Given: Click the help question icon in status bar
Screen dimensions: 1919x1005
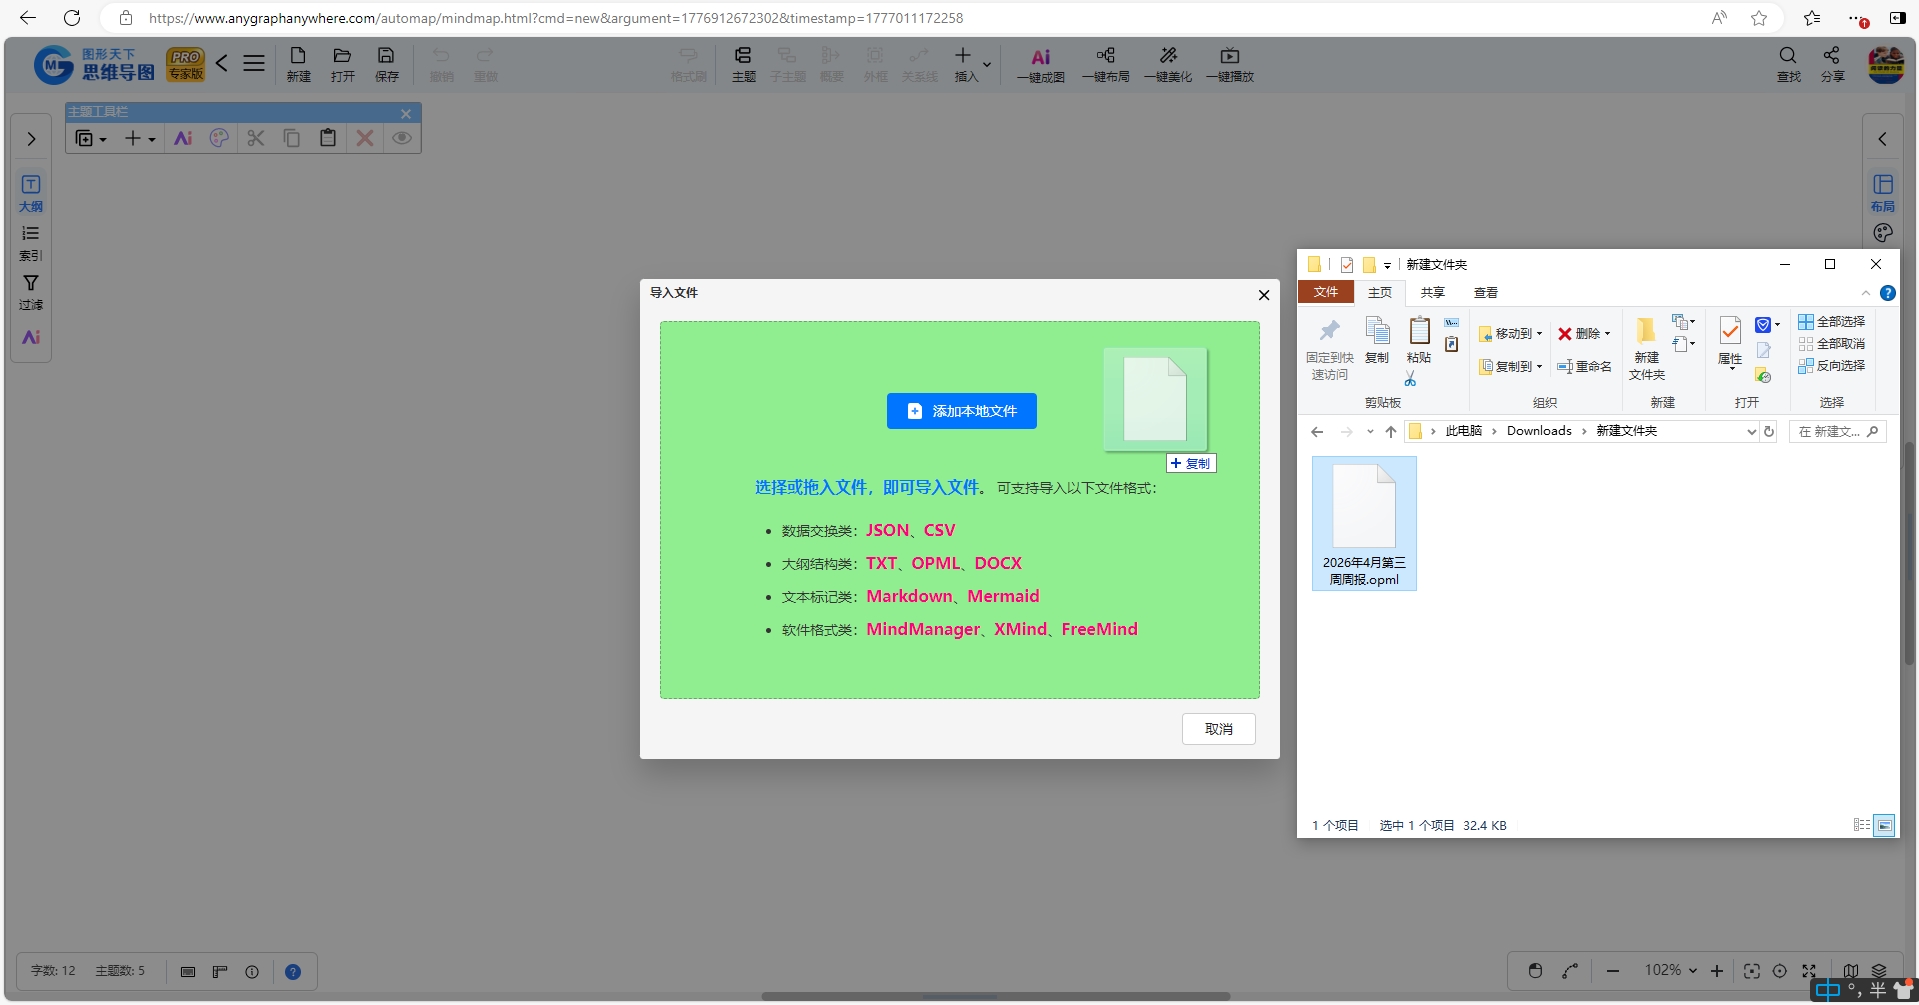Looking at the screenshot, I should (293, 972).
